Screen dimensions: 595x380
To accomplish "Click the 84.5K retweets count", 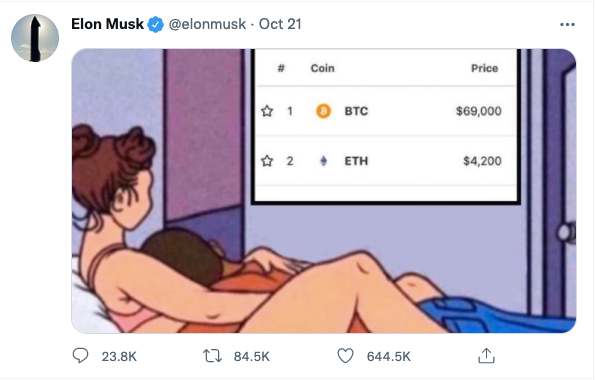I will (252, 356).
